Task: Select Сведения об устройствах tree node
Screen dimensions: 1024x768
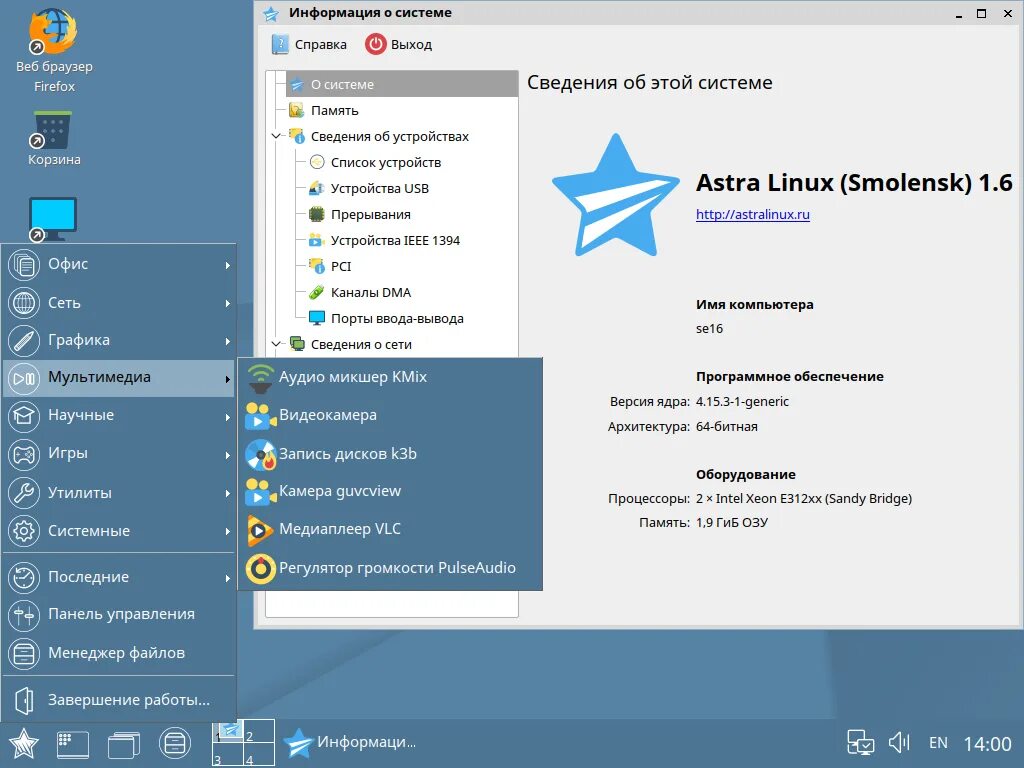Action: click(389, 136)
